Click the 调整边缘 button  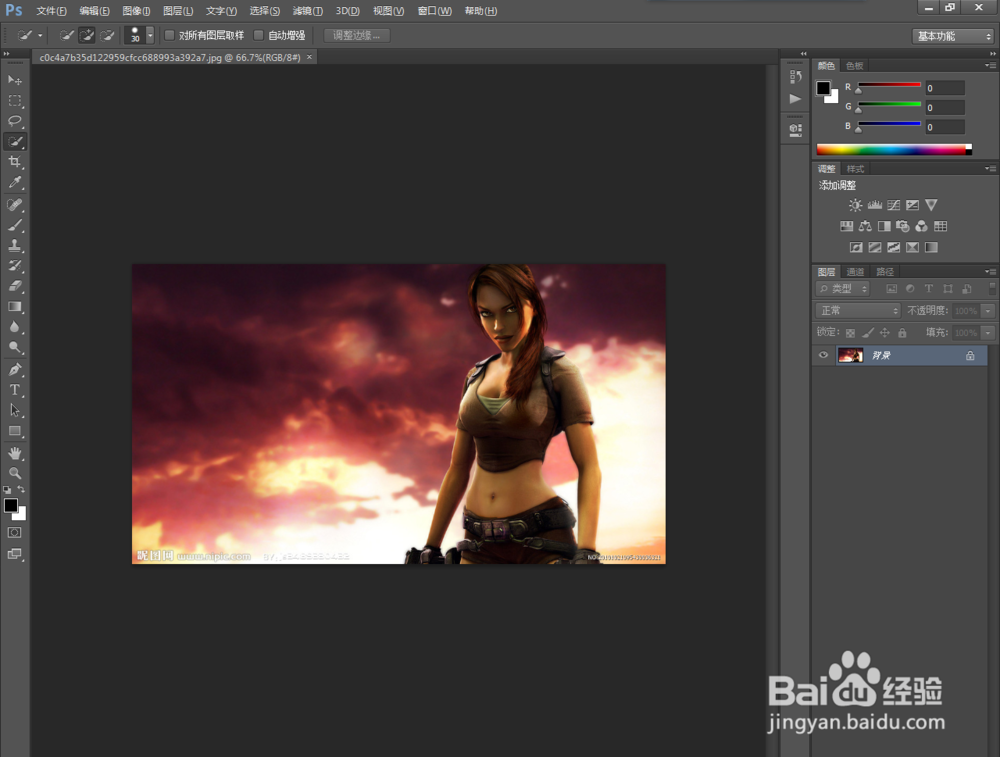[357, 36]
